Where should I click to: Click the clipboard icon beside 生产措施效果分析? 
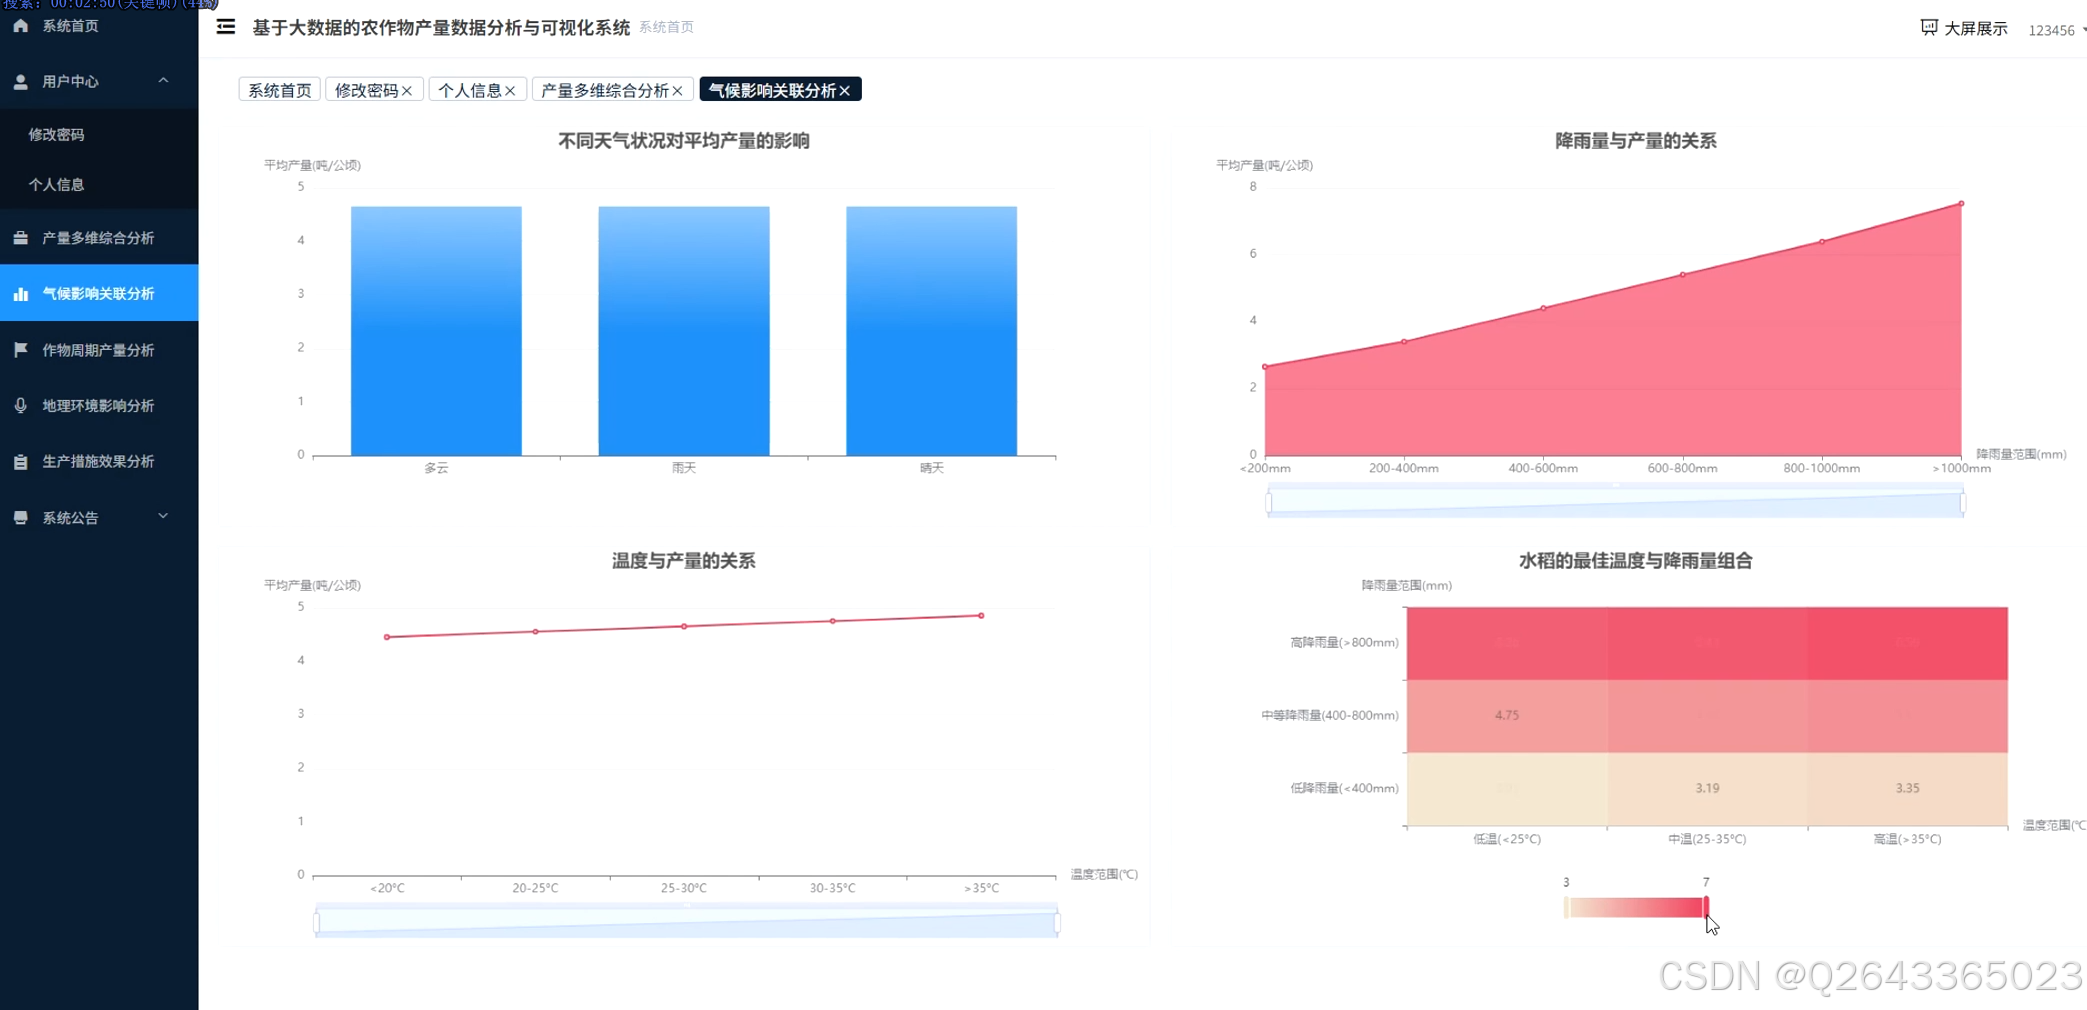[20, 462]
